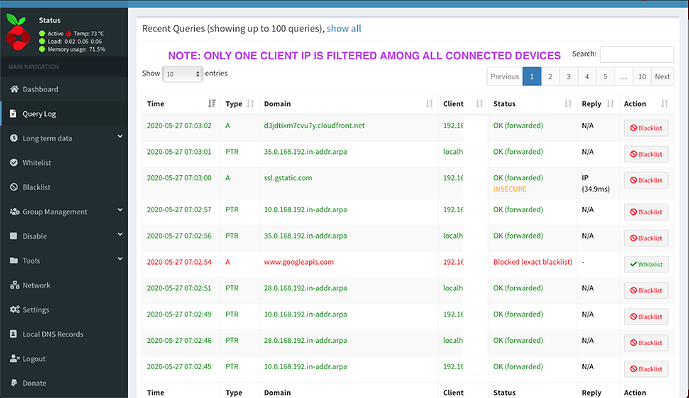This screenshot has height=398, width=689.
Task: Expand Long term data submenu chevron
Action: pyautogui.click(x=120, y=137)
